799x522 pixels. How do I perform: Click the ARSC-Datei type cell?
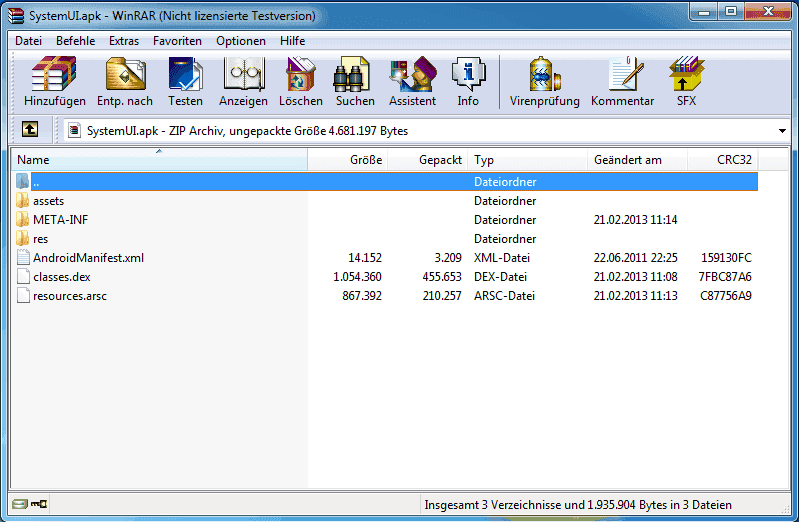tap(504, 296)
